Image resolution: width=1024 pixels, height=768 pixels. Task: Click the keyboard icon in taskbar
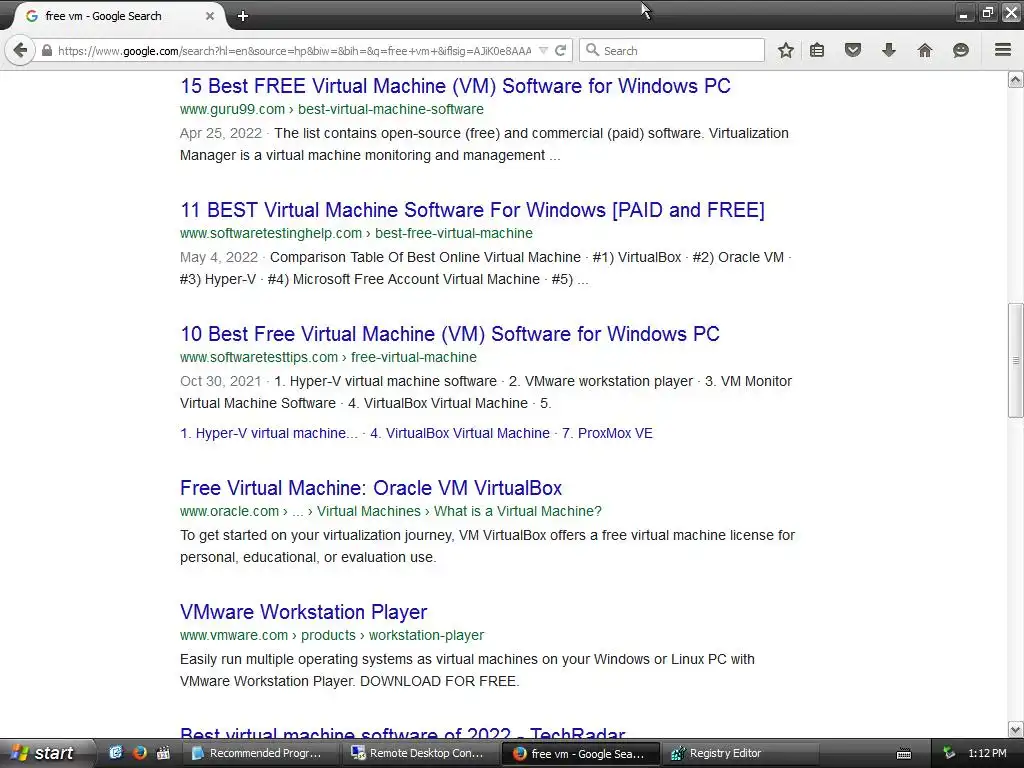pyautogui.click(x=904, y=754)
